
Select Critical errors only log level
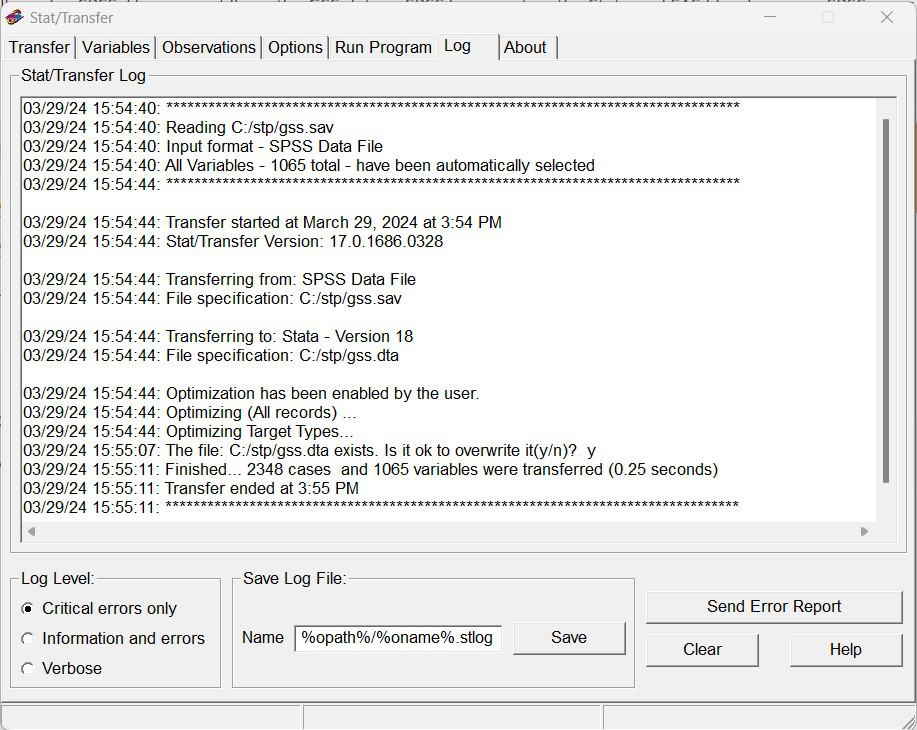(x=98, y=608)
